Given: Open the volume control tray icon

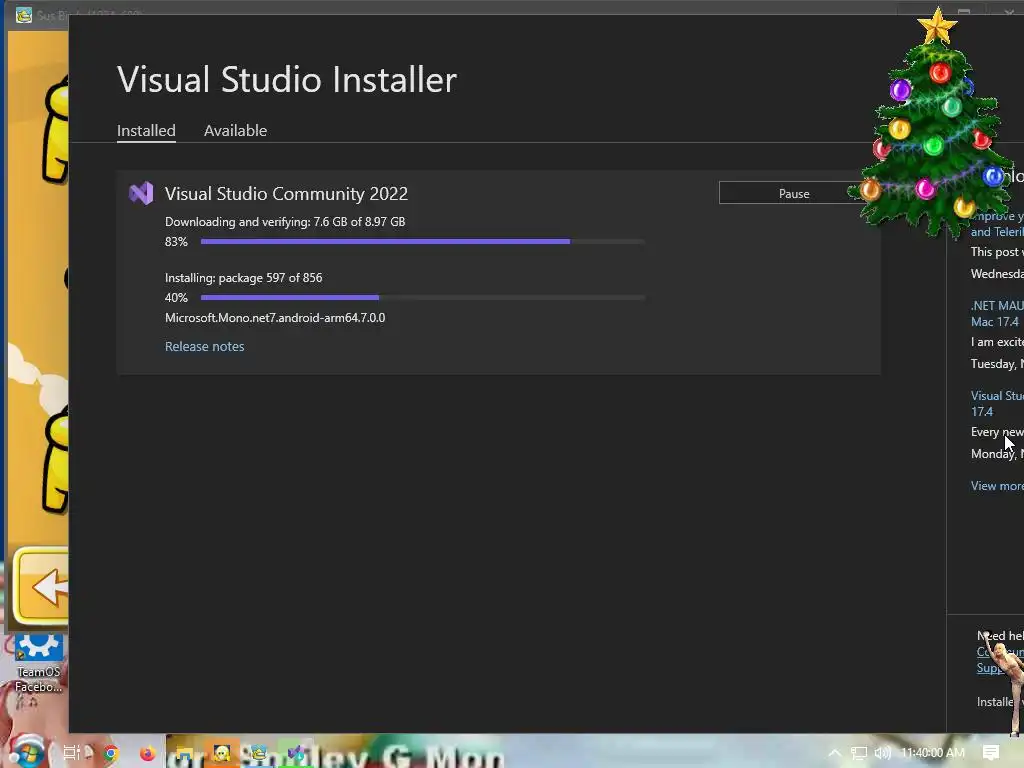Looking at the screenshot, I should [x=882, y=753].
